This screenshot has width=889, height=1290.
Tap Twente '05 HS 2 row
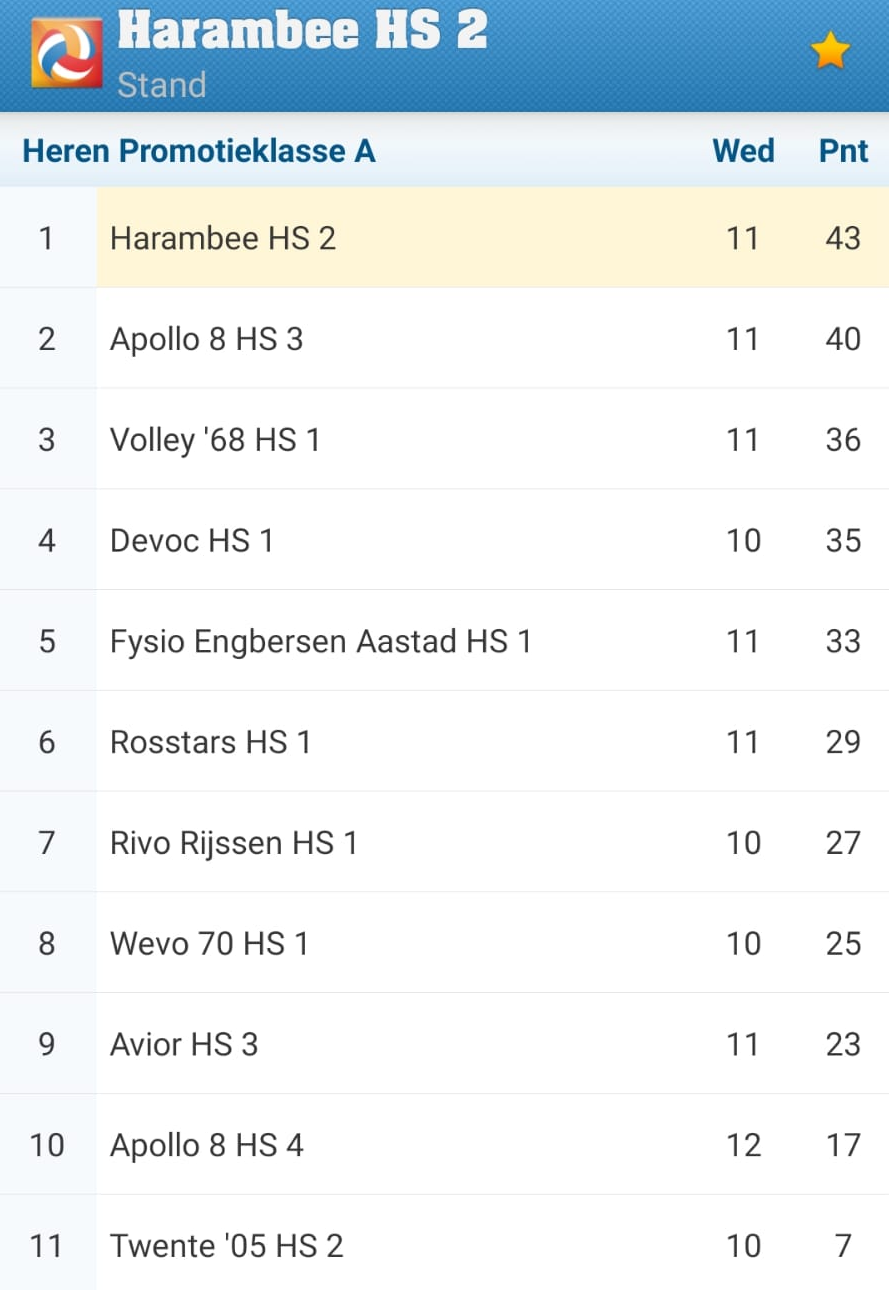tap(226, 1246)
